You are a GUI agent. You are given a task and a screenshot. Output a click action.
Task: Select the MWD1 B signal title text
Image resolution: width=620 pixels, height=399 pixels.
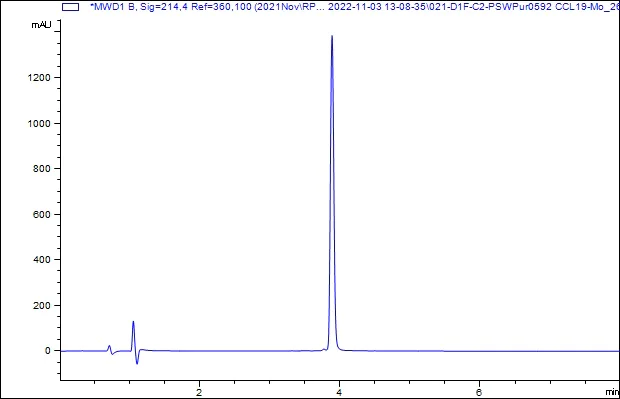coord(355,6)
